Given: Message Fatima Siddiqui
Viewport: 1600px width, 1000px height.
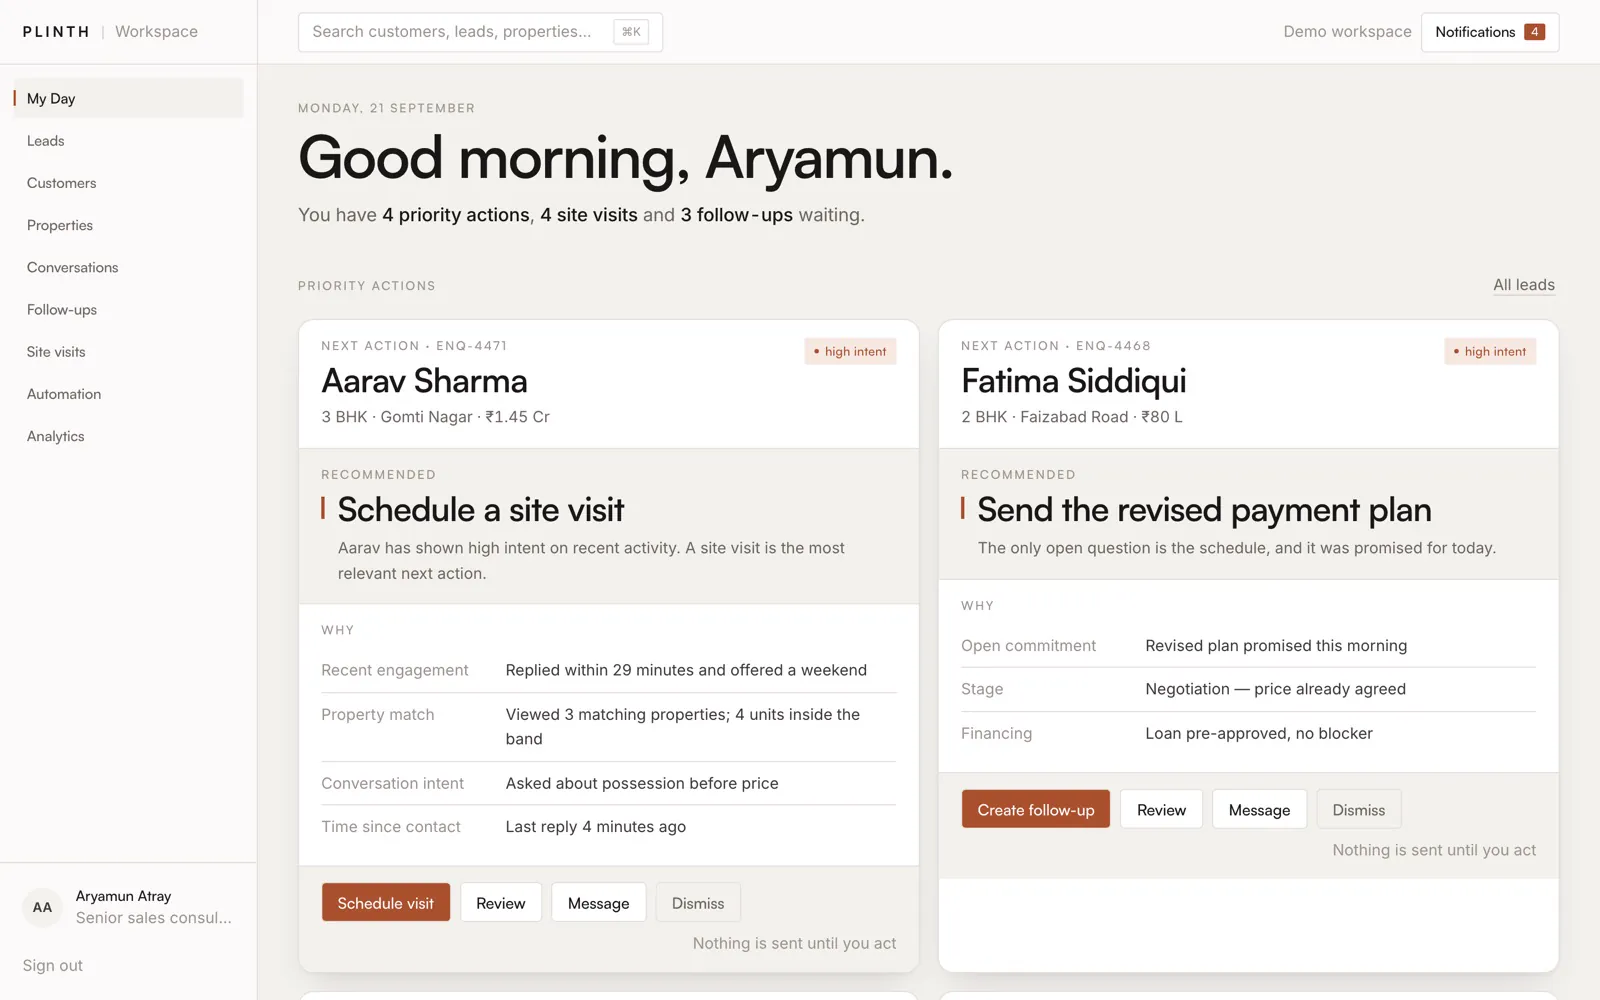Looking at the screenshot, I should tap(1259, 810).
